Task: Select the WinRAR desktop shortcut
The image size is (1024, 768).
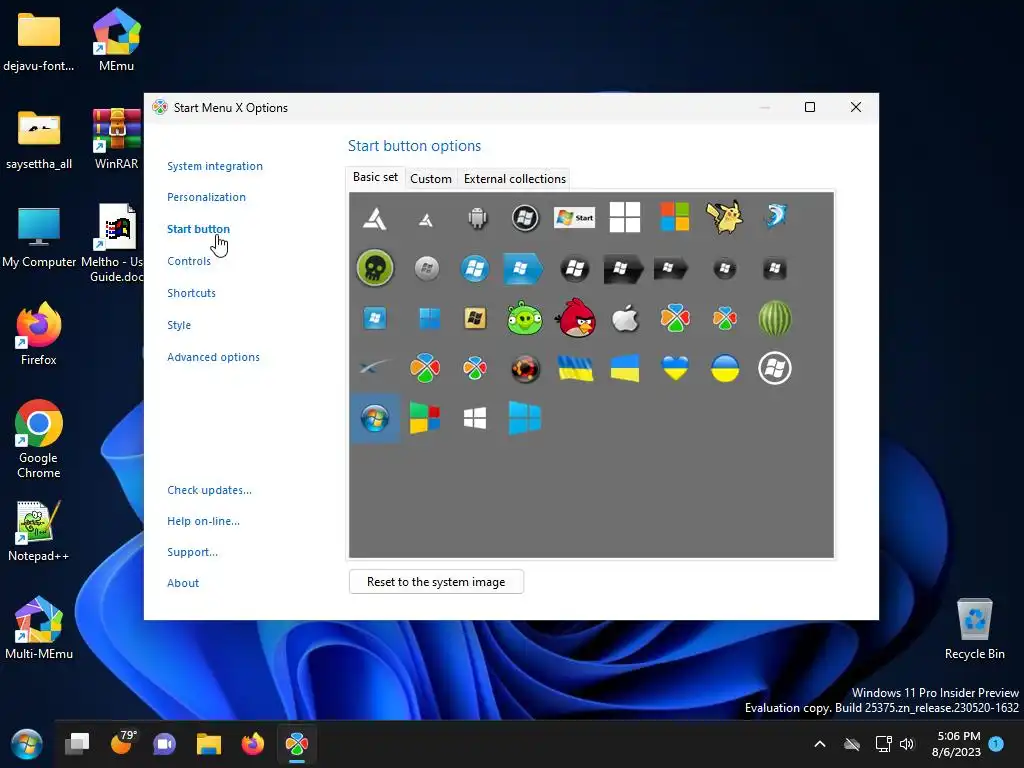Action: tap(116, 139)
